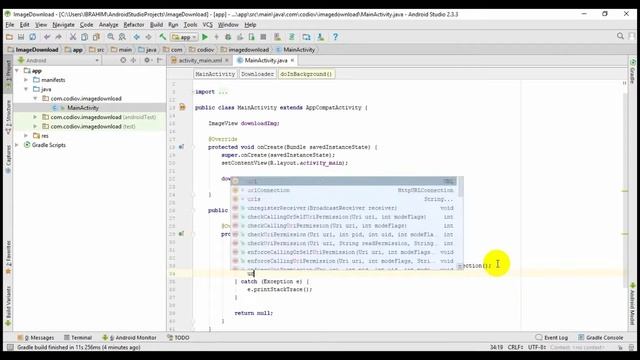Redo action via toolbar arrow

pyautogui.click(x=58, y=37)
